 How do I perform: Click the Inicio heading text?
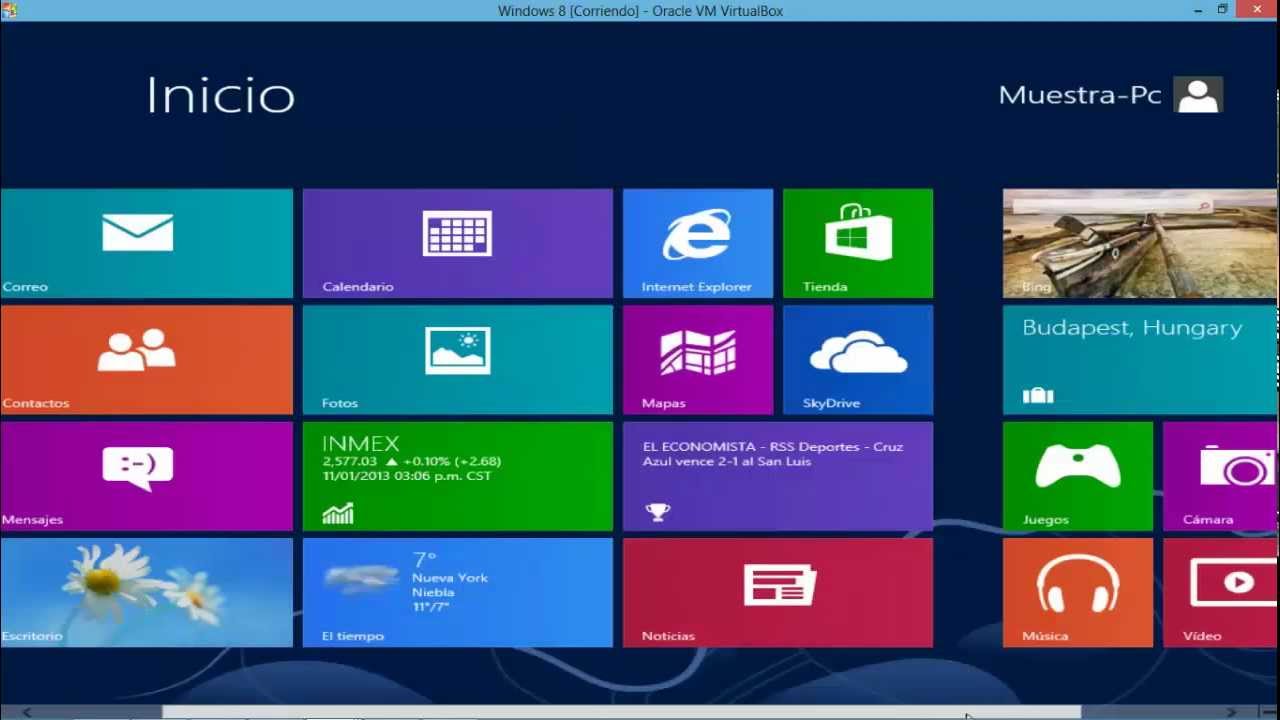[220, 96]
